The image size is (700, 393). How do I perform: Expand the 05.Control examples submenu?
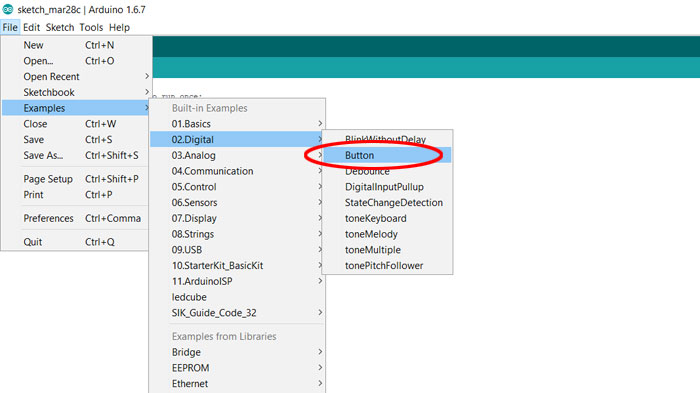point(237,187)
